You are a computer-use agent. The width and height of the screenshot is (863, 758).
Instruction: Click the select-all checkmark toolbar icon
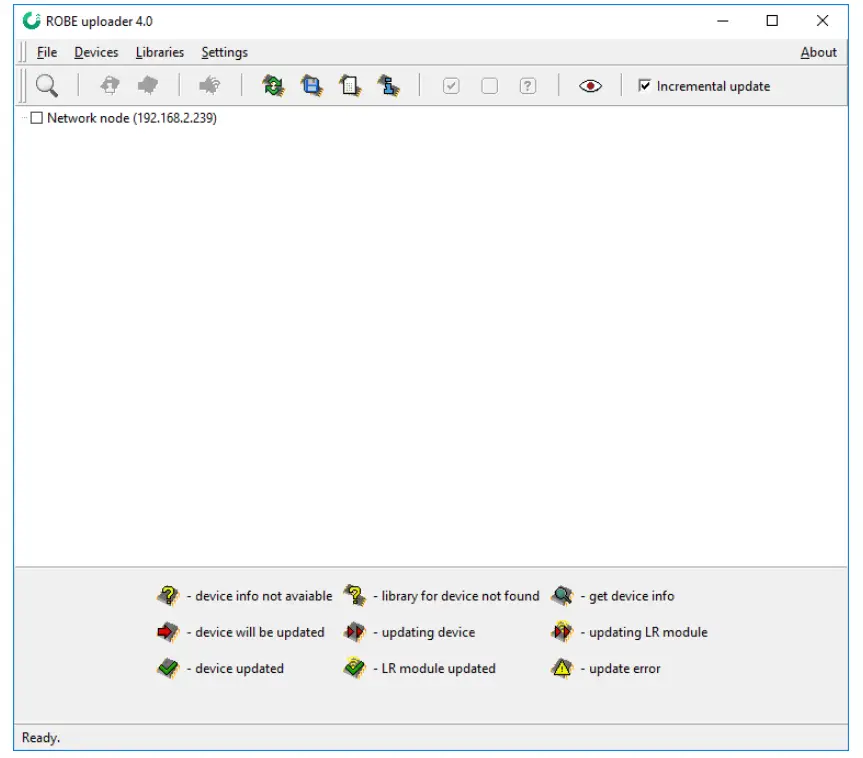click(x=451, y=86)
